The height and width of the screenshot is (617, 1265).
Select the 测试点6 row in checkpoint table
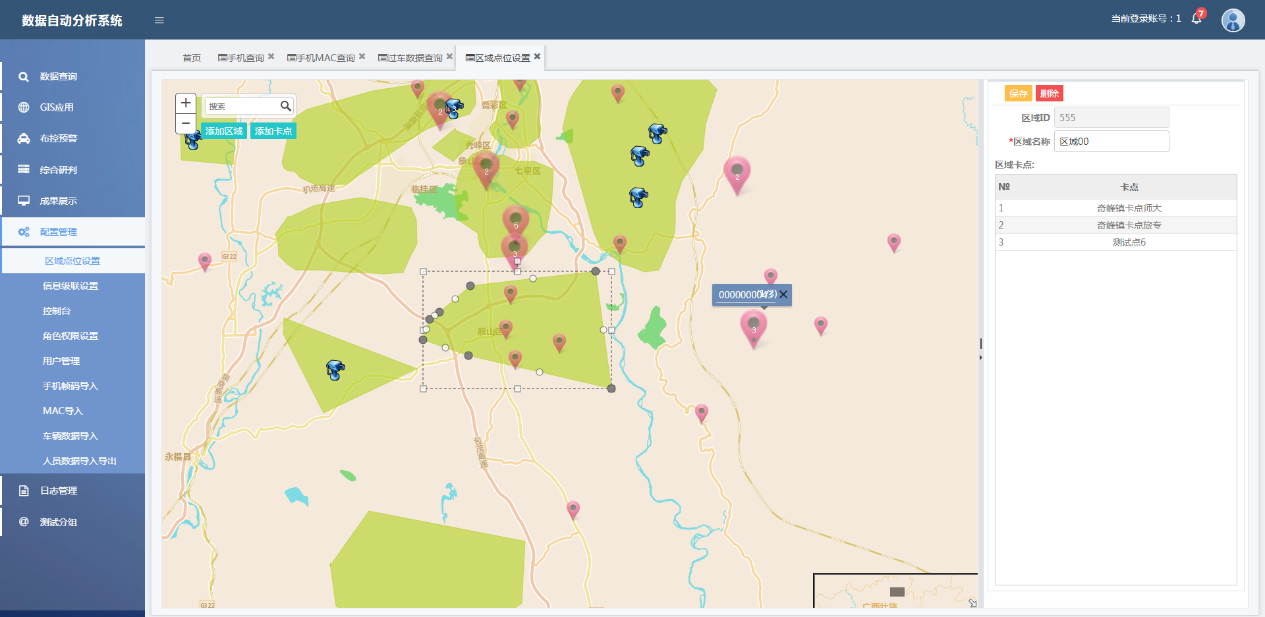tap(1115, 242)
